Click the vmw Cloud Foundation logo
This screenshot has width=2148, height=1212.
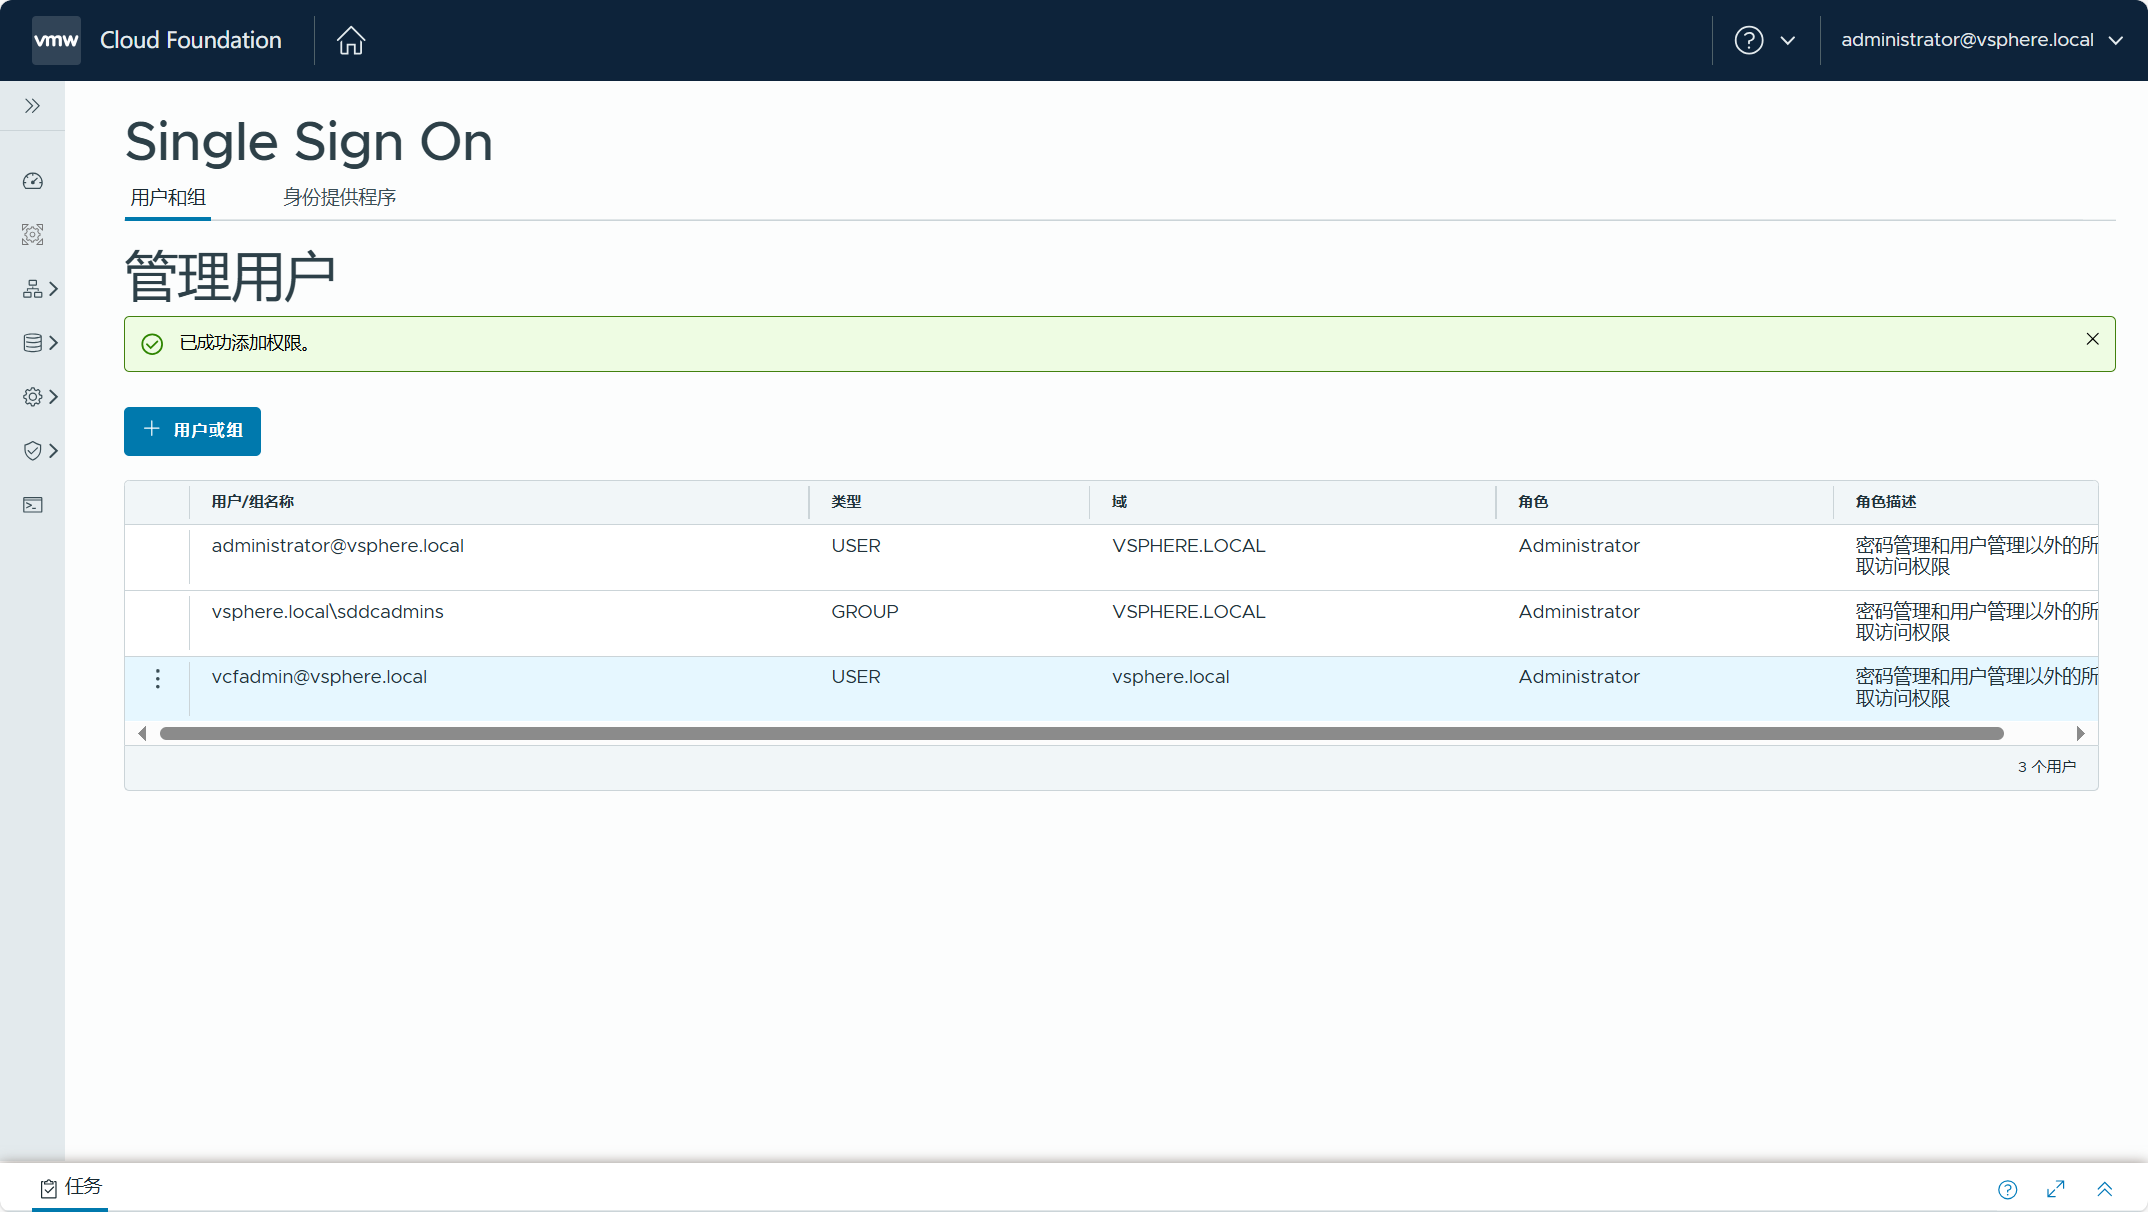[x=157, y=40]
